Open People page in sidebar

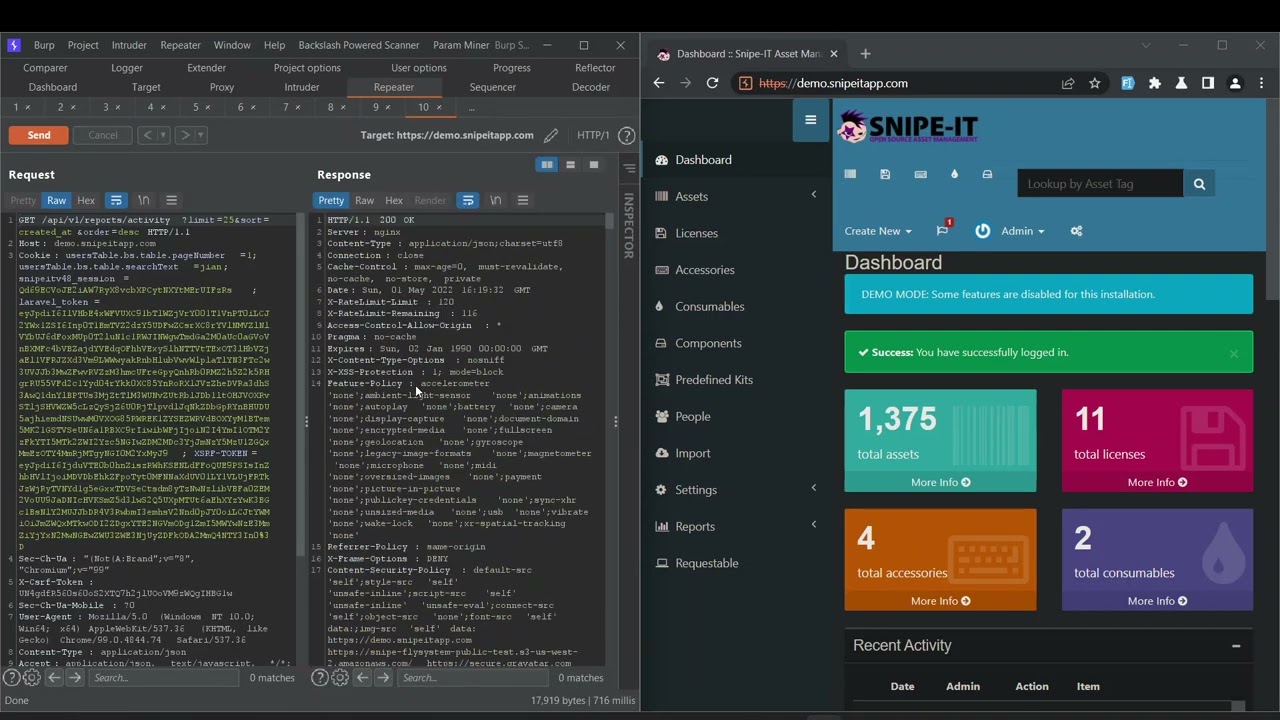693,416
